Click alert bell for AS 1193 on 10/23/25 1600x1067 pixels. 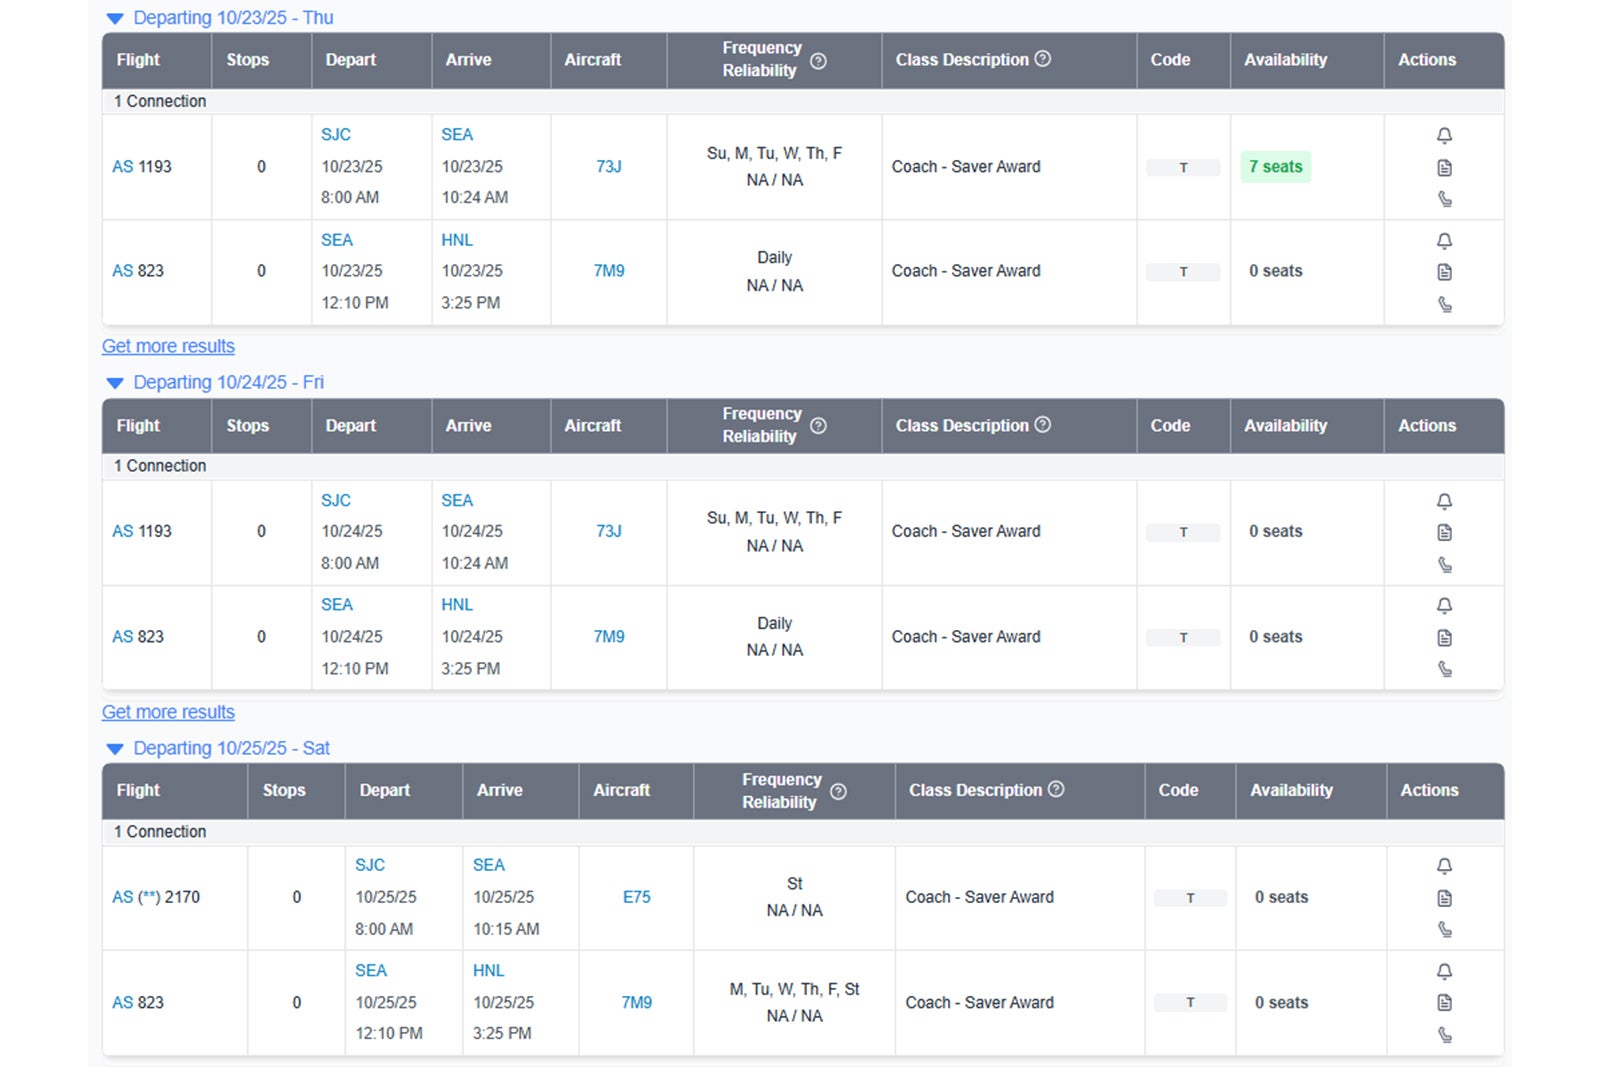click(x=1444, y=135)
